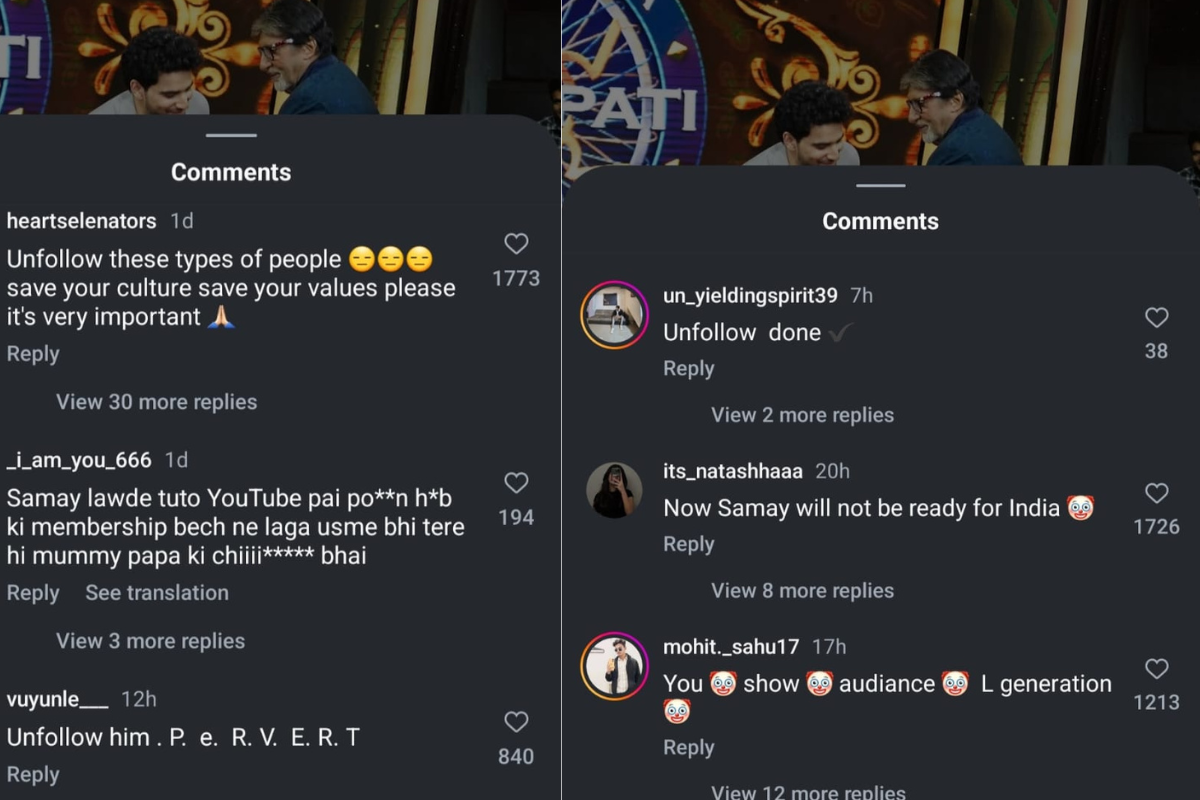Like the un_yieldingspirit39 comment
This screenshot has width=1200, height=800.
click(1156, 318)
